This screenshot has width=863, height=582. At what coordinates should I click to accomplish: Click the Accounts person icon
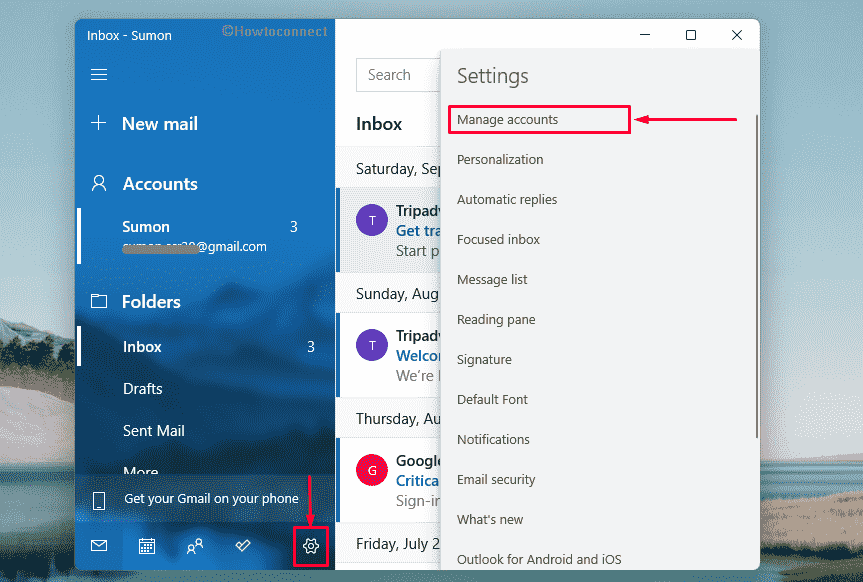(x=98, y=183)
